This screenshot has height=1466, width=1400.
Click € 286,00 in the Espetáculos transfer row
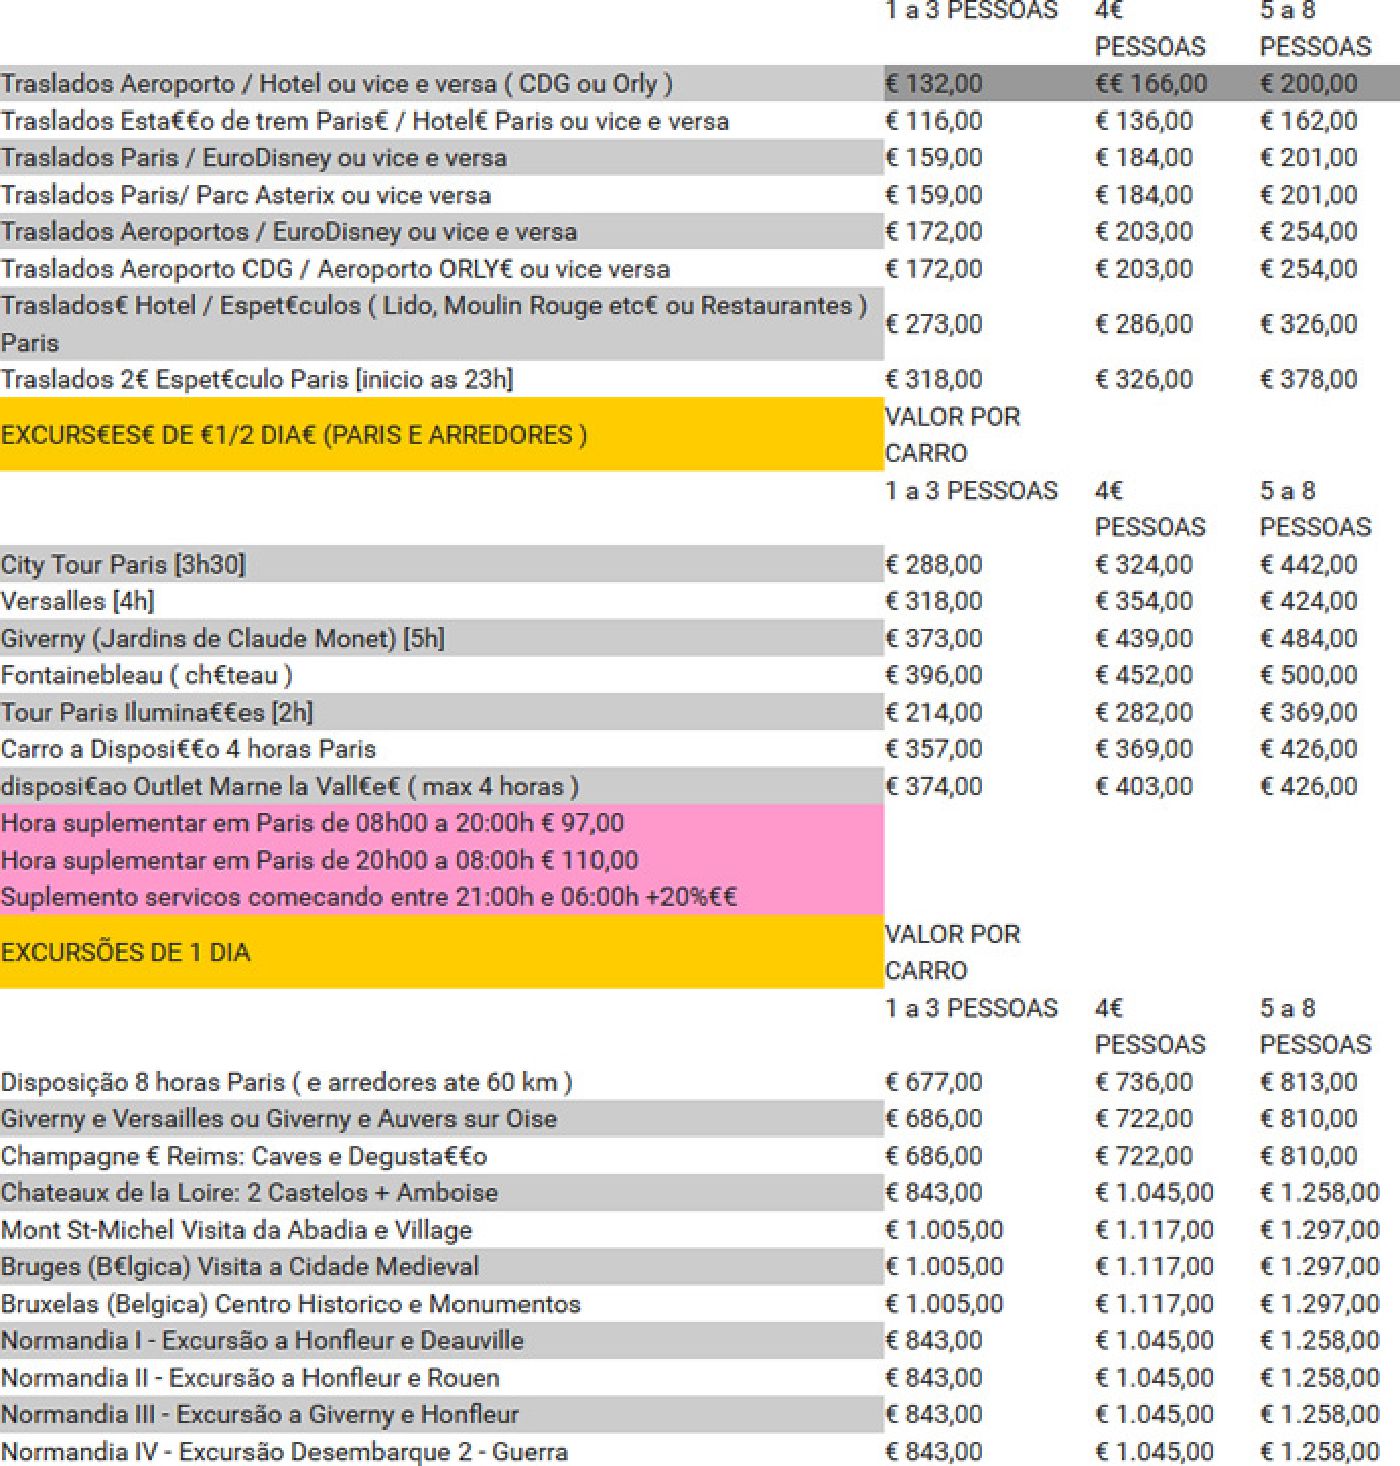pyautogui.click(x=1144, y=324)
